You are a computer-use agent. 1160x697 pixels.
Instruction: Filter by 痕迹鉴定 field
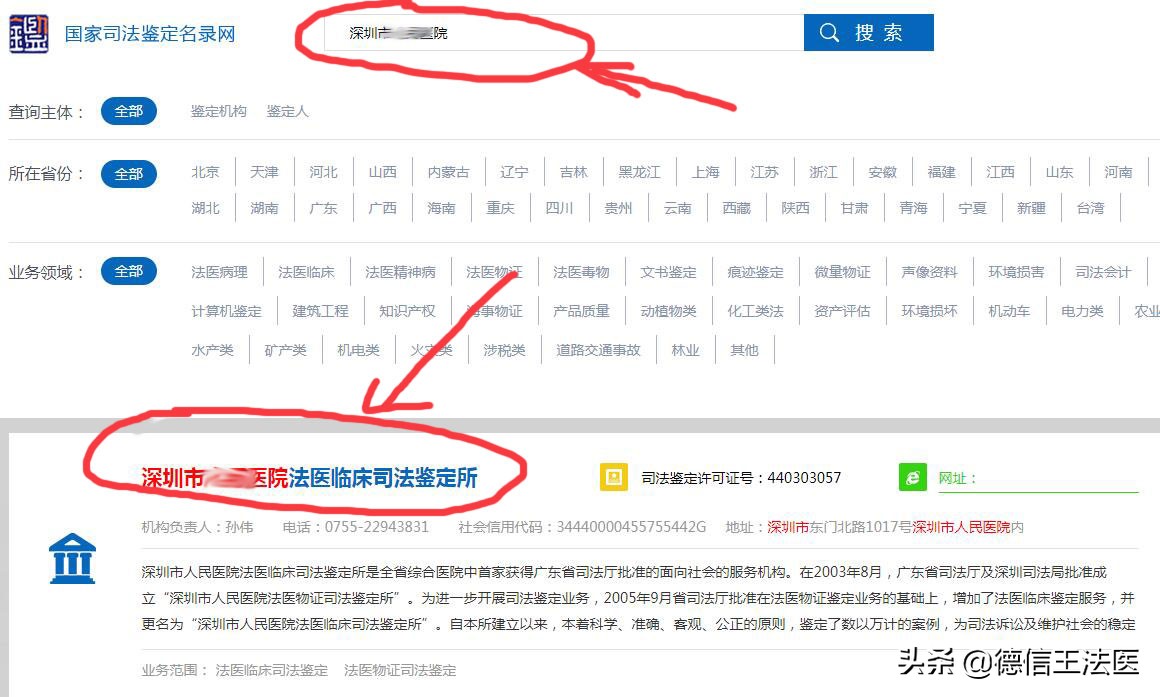pos(755,272)
